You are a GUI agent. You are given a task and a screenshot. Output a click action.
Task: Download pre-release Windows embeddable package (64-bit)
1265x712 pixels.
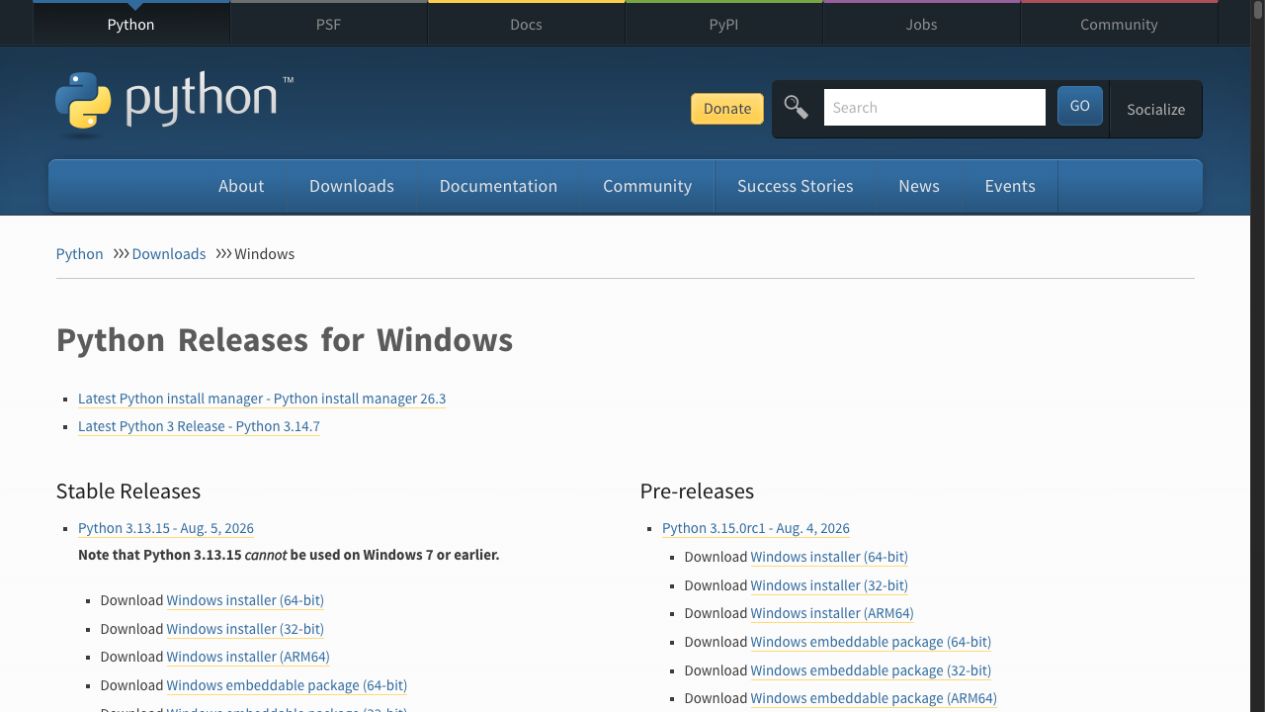(871, 642)
